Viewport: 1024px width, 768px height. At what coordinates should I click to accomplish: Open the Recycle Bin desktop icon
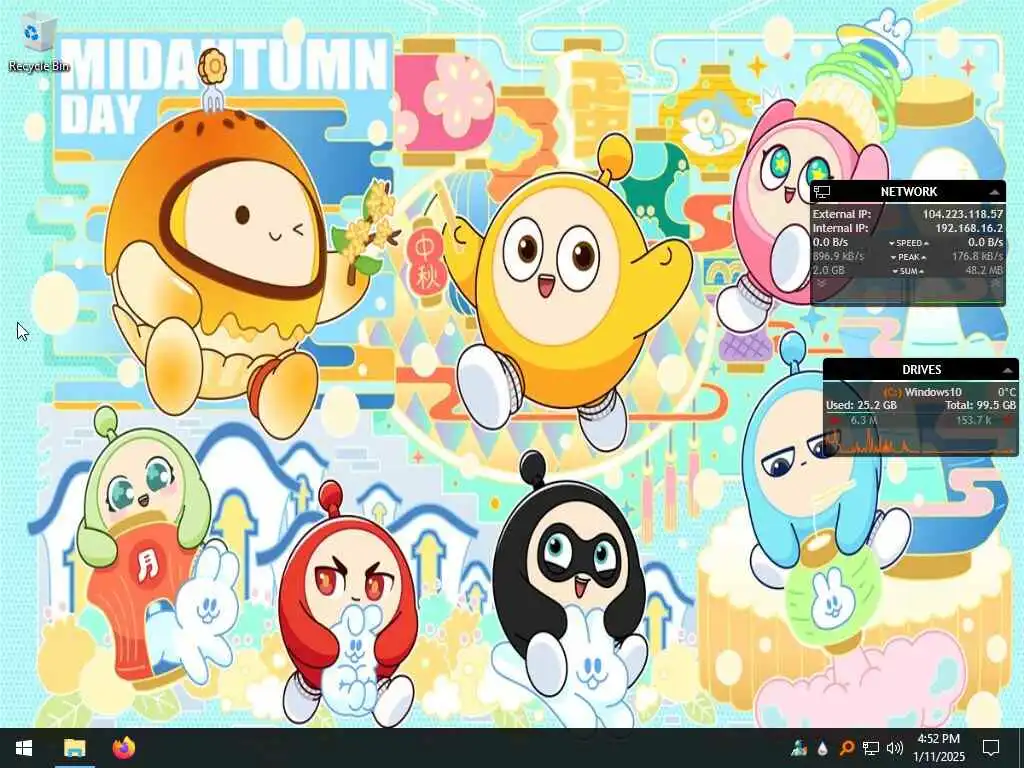click(38, 44)
